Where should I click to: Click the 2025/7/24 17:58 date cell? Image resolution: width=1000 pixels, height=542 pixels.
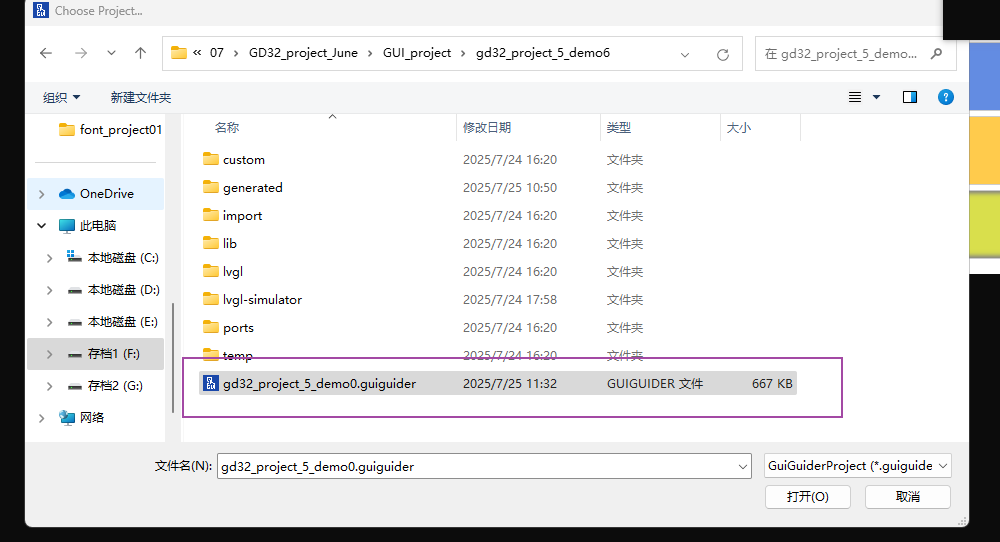pos(510,300)
